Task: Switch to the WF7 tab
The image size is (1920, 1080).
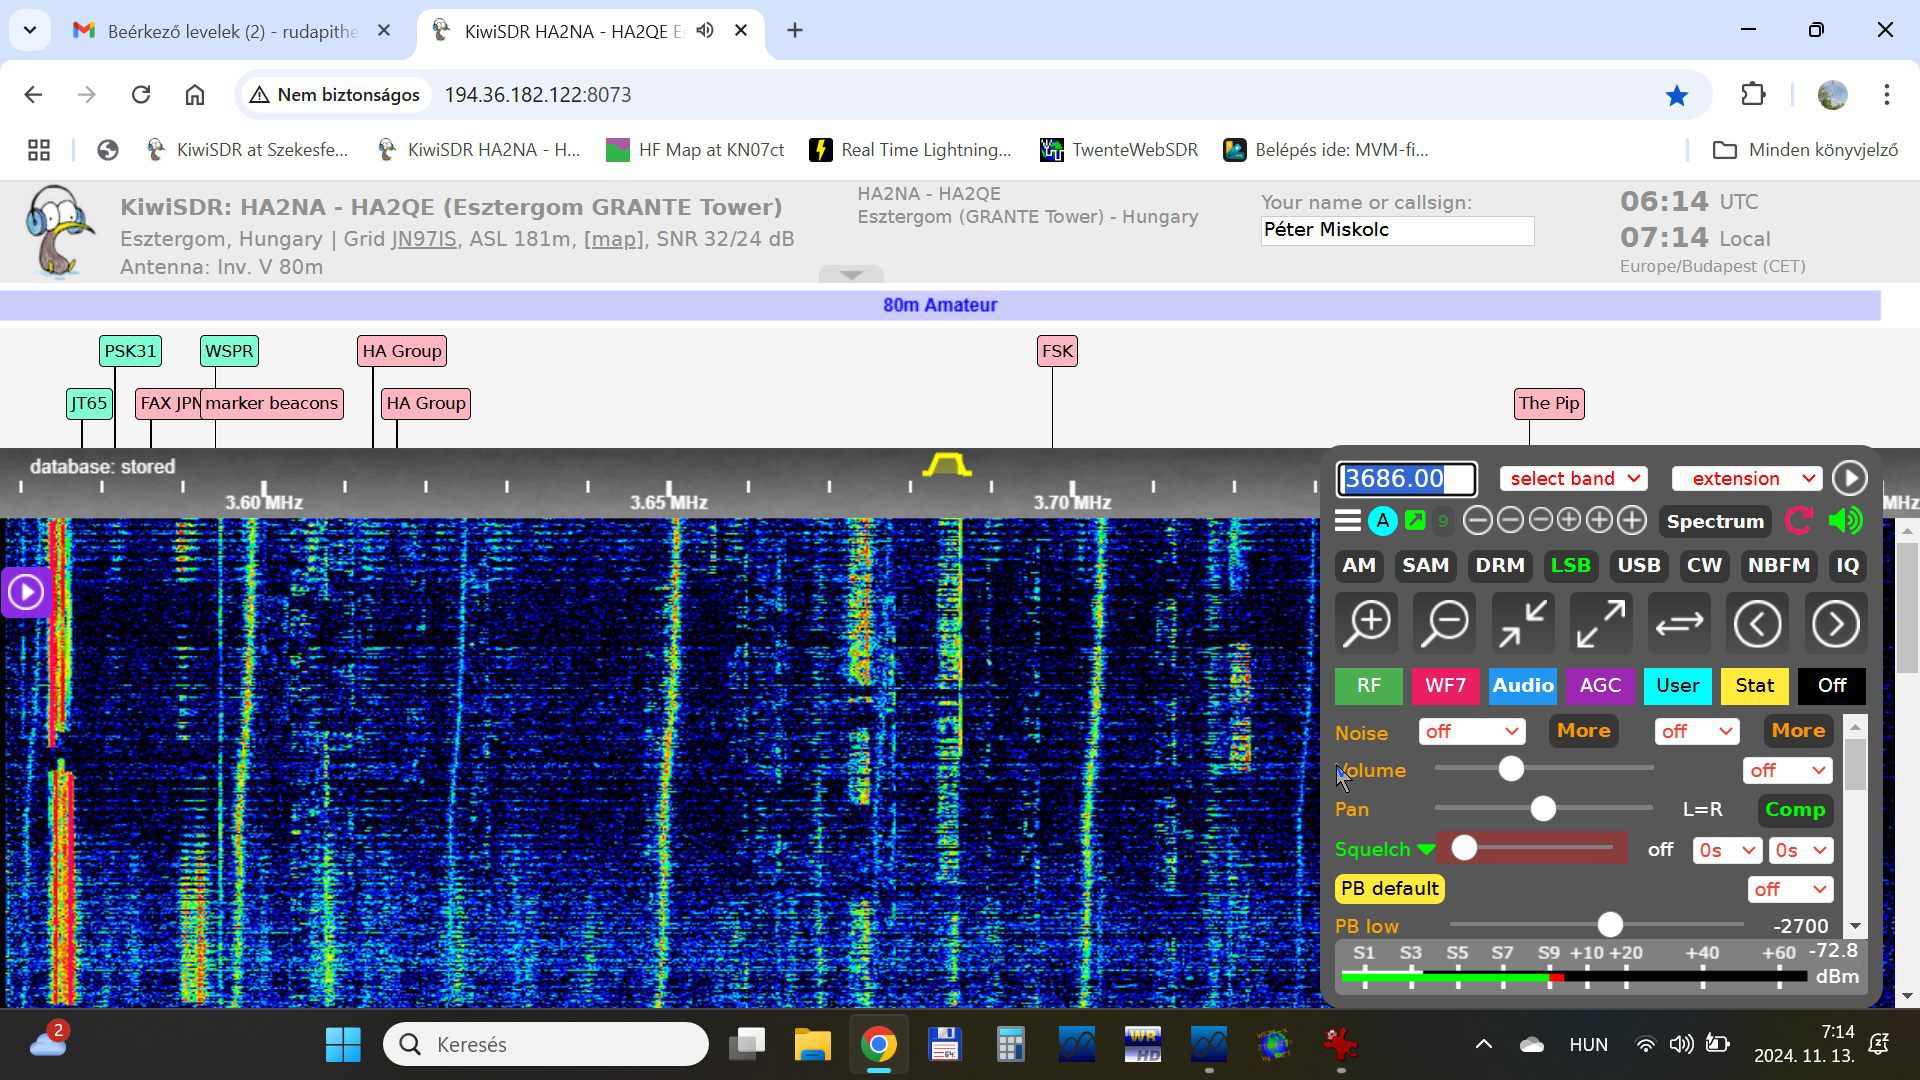Action: pos(1444,686)
